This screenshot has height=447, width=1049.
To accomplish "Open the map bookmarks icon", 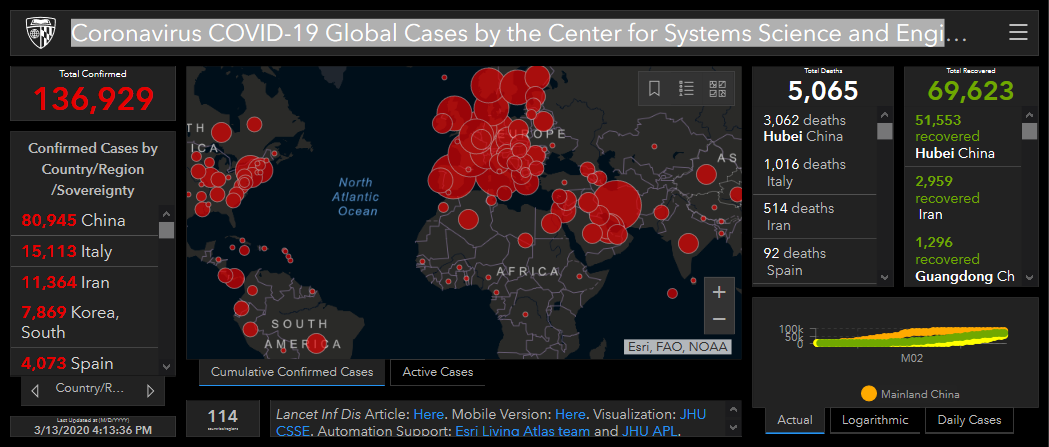I will point(654,88).
